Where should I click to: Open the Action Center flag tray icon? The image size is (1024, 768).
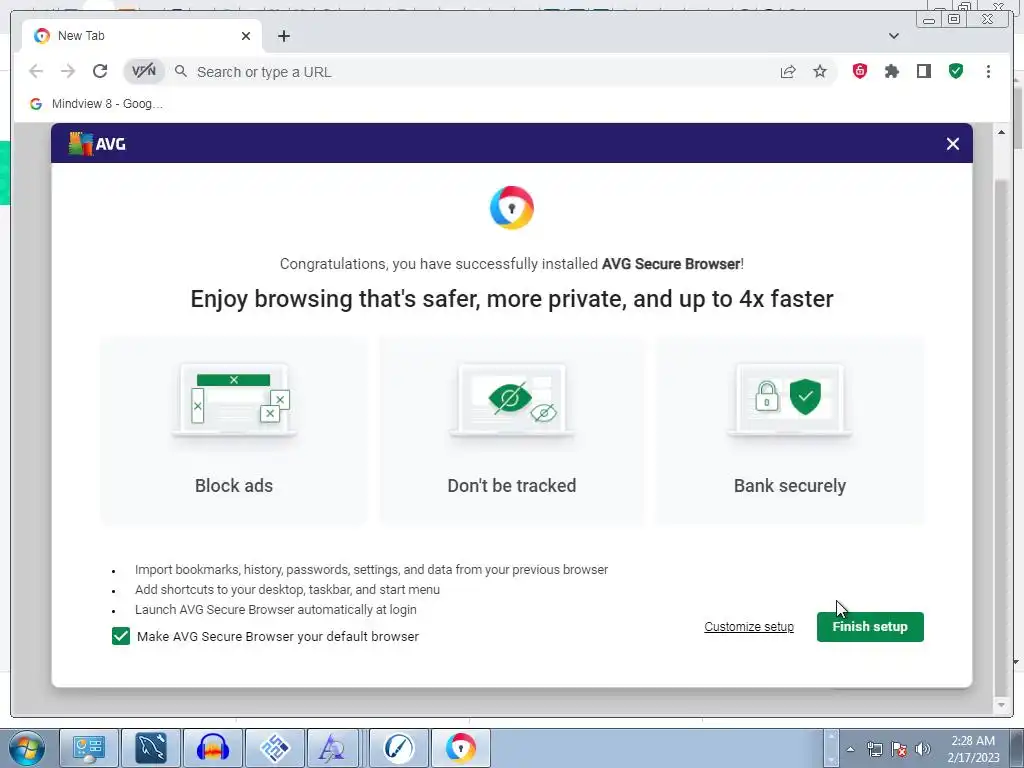click(899, 749)
